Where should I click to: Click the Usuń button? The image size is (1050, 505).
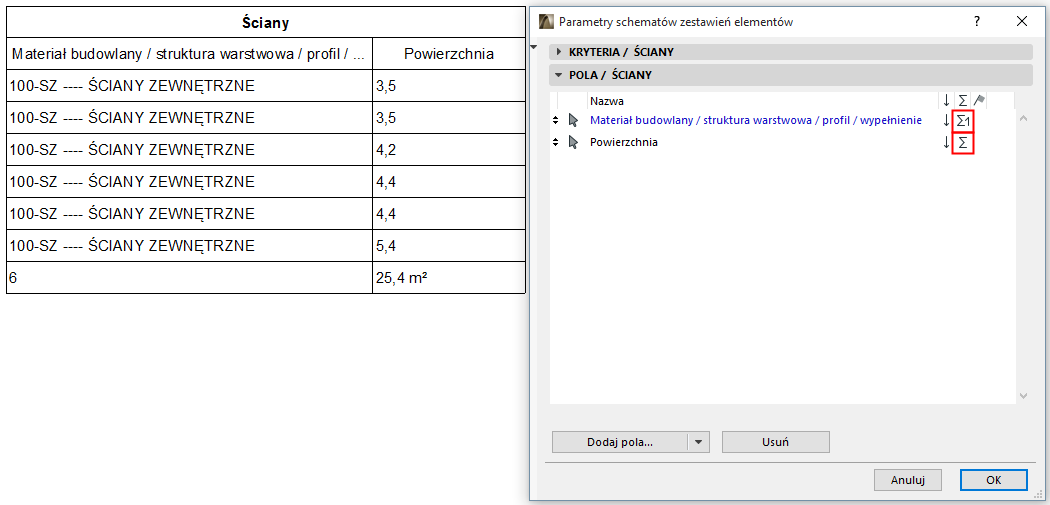(x=775, y=442)
